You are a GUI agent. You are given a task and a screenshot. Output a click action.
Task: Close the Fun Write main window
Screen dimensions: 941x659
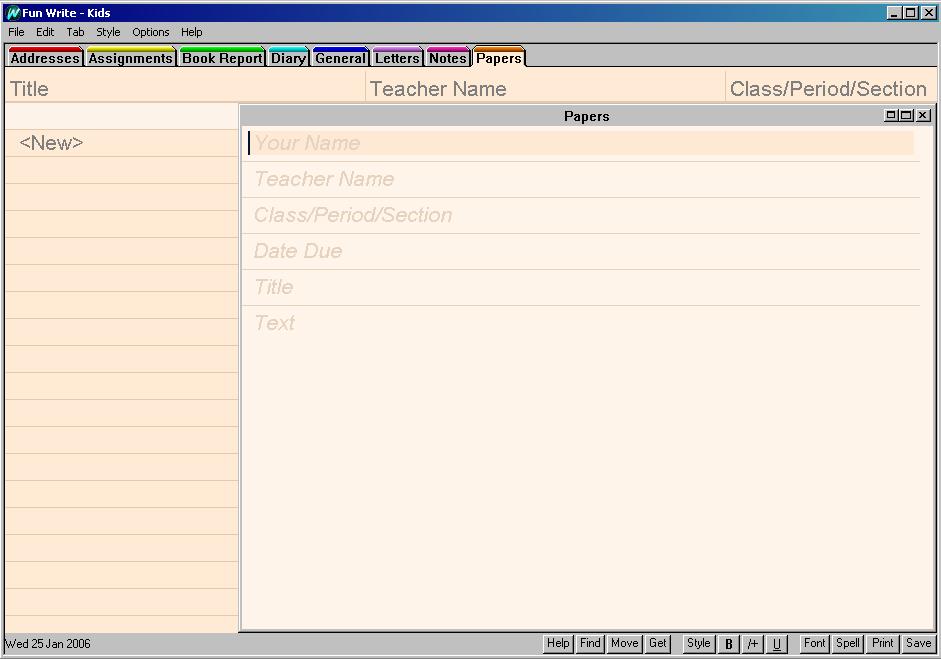click(928, 13)
